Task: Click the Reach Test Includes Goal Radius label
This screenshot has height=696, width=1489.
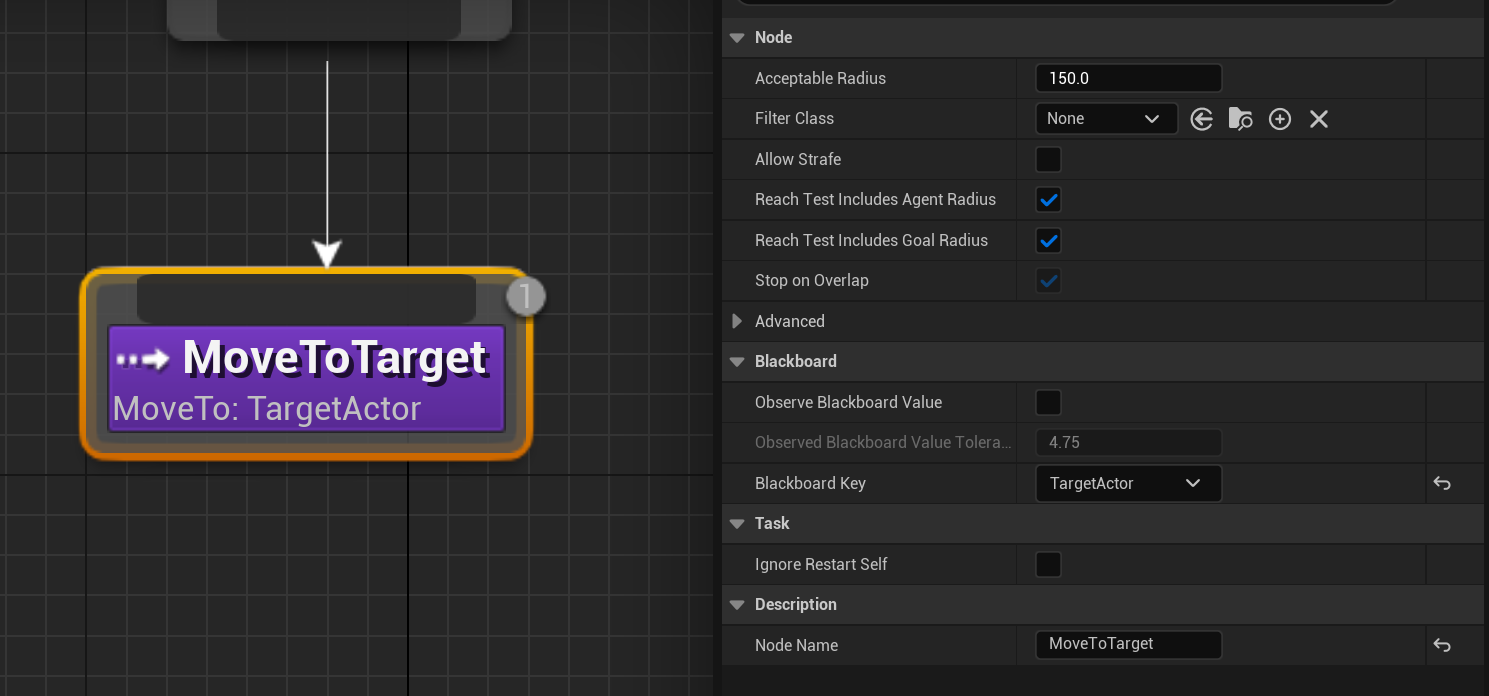Action: click(871, 240)
